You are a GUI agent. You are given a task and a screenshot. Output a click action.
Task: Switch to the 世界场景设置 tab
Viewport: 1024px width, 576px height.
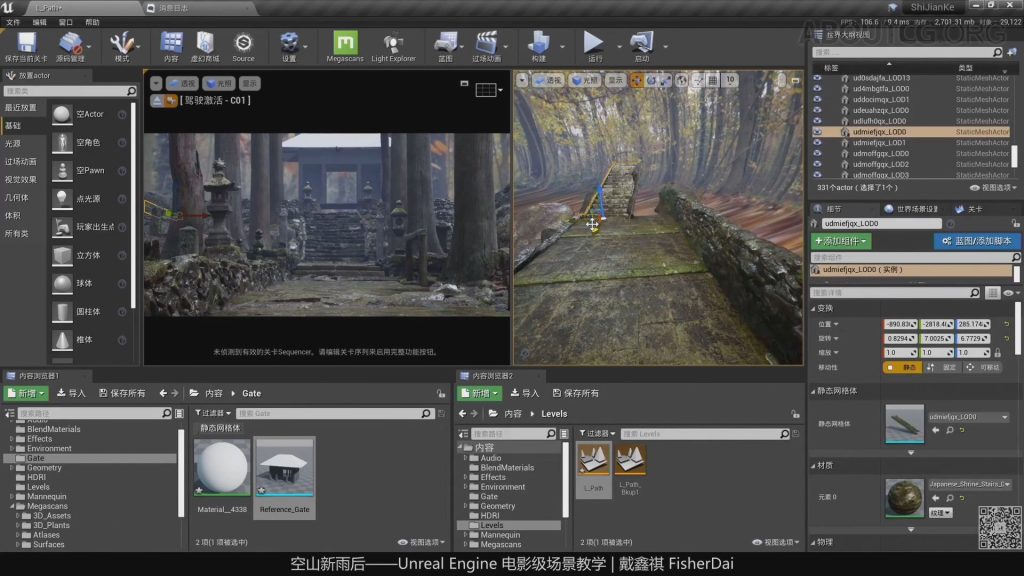pyautogui.click(x=914, y=209)
